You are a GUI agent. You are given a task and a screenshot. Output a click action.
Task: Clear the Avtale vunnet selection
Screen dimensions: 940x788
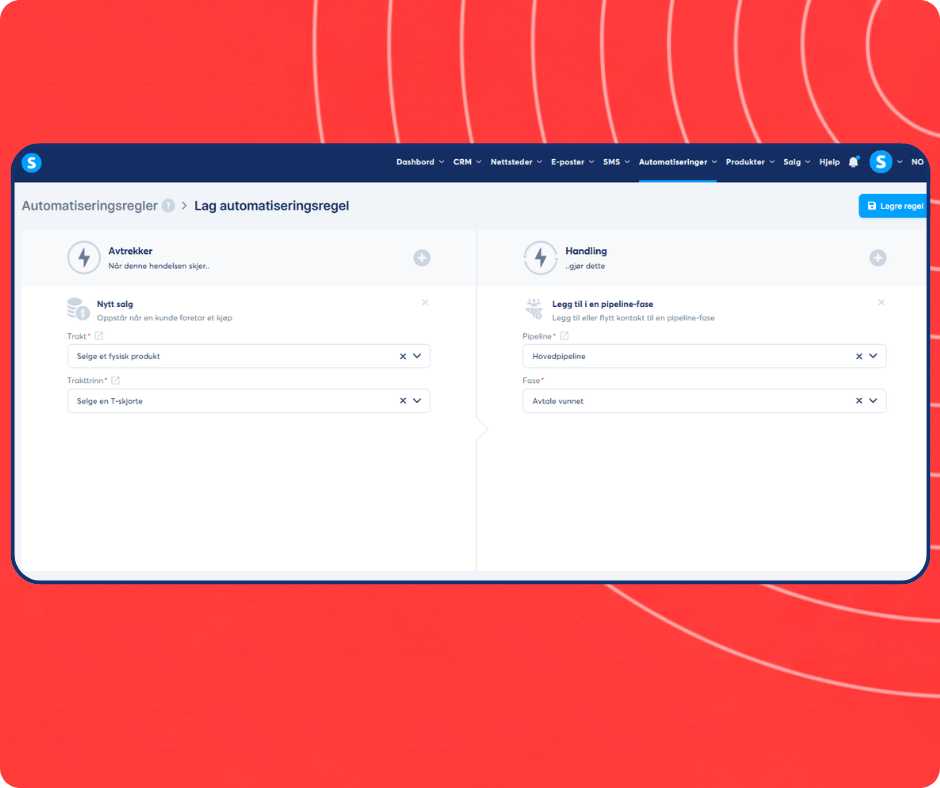(x=859, y=401)
